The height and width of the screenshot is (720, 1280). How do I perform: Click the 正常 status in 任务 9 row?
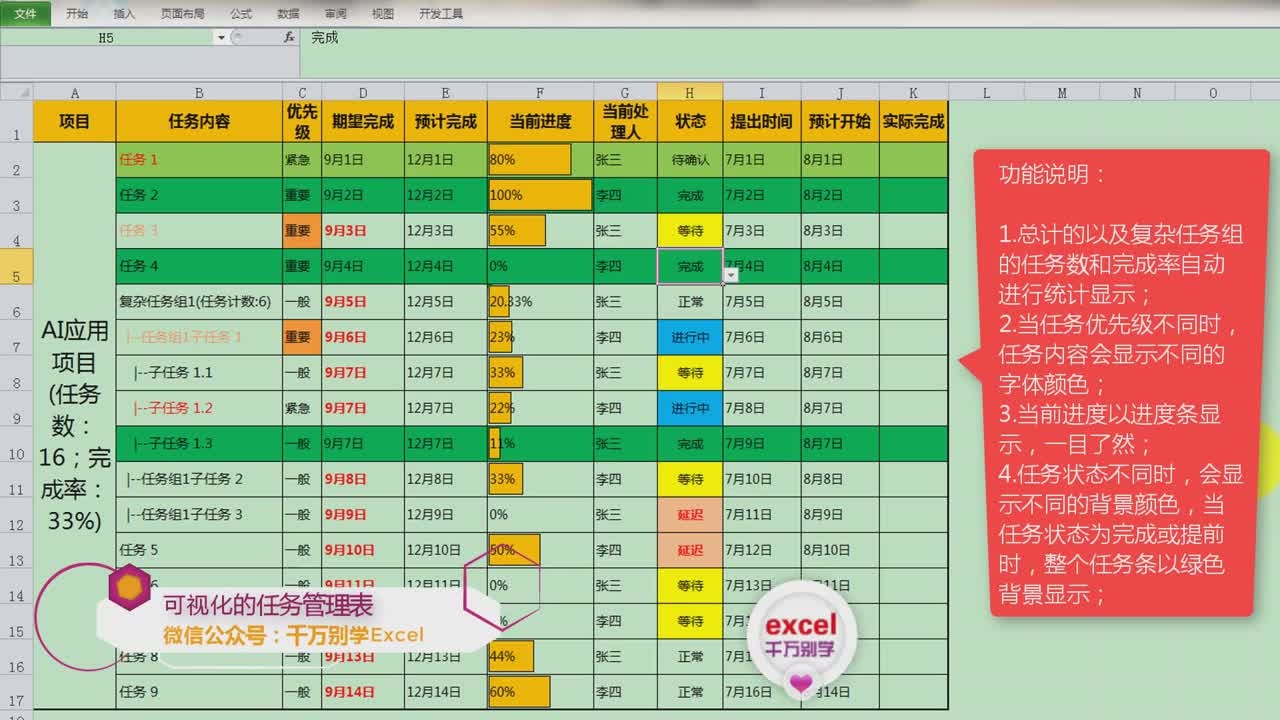(690, 692)
